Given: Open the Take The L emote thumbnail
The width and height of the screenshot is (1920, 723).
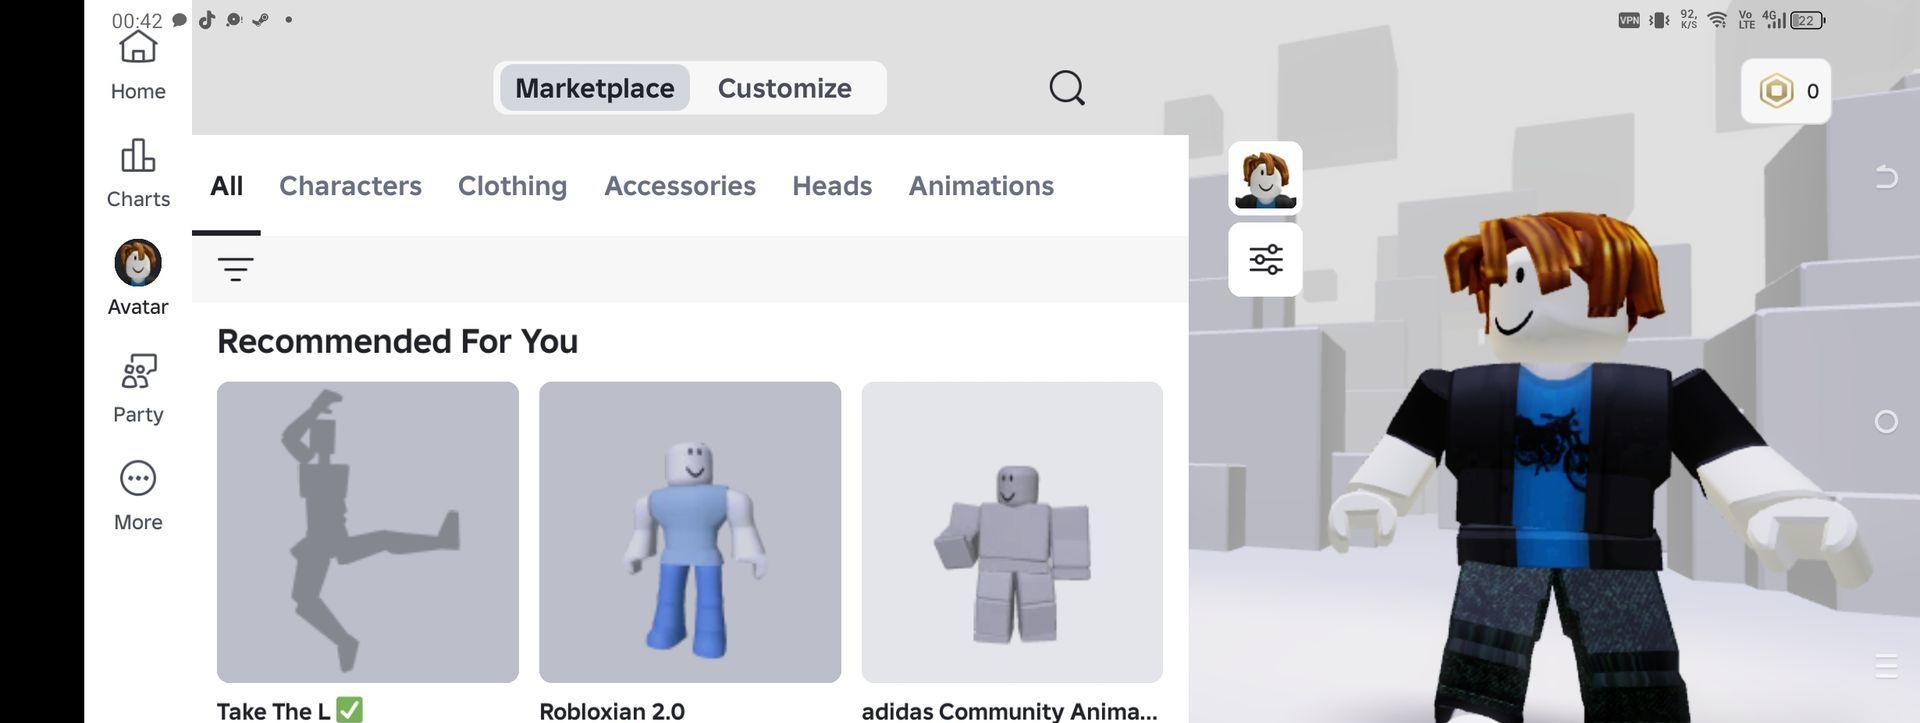Looking at the screenshot, I should point(367,532).
